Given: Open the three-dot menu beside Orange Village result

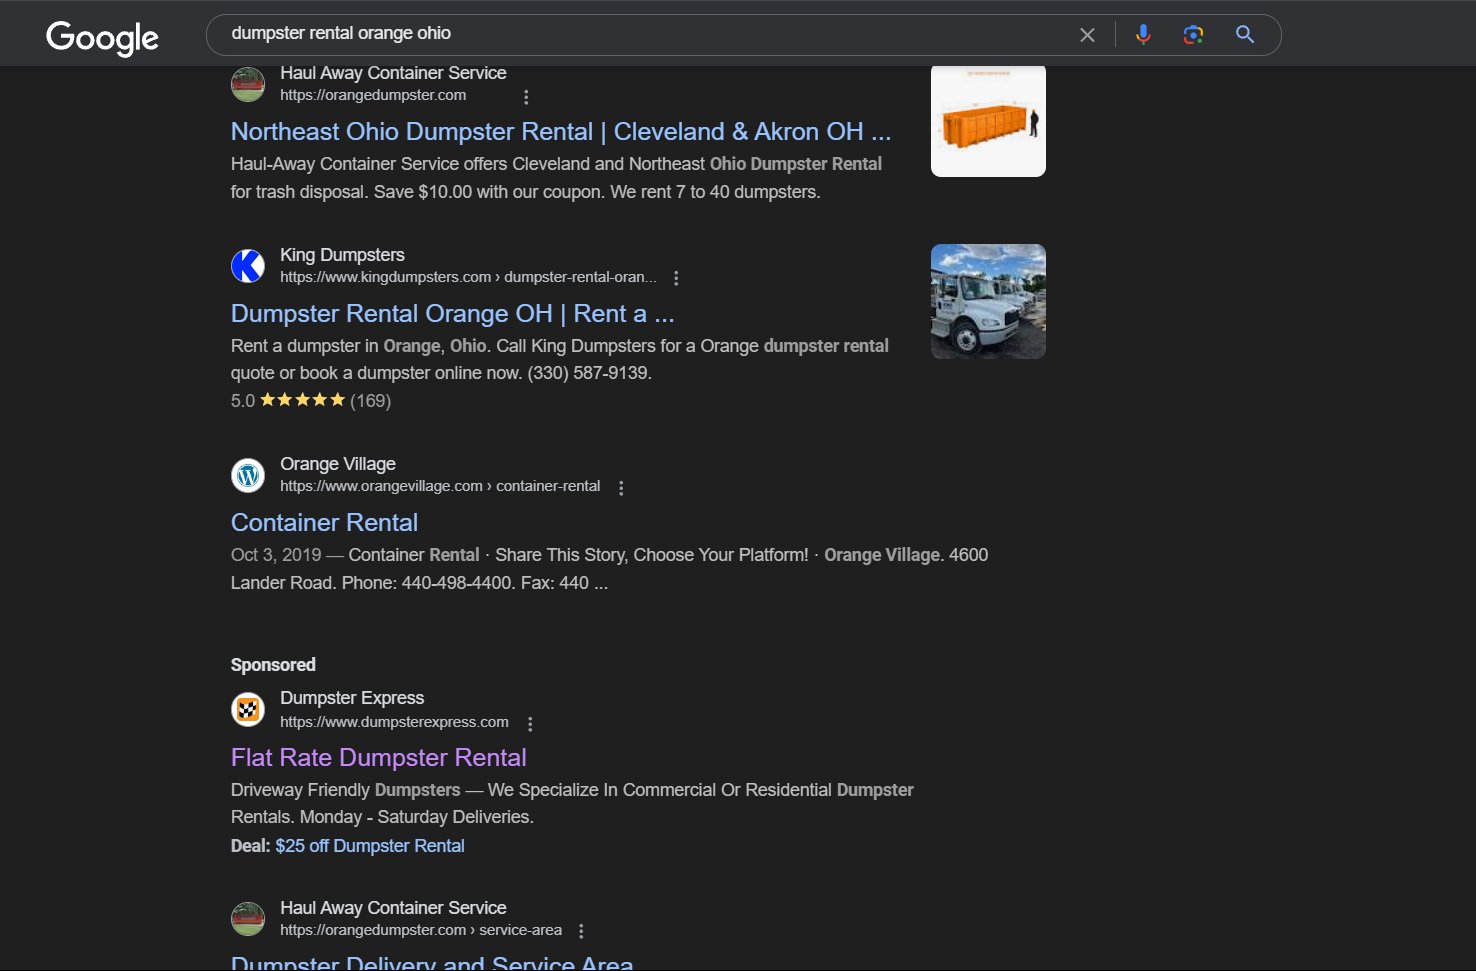Looking at the screenshot, I should pyautogui.click(x=621, y=487).
